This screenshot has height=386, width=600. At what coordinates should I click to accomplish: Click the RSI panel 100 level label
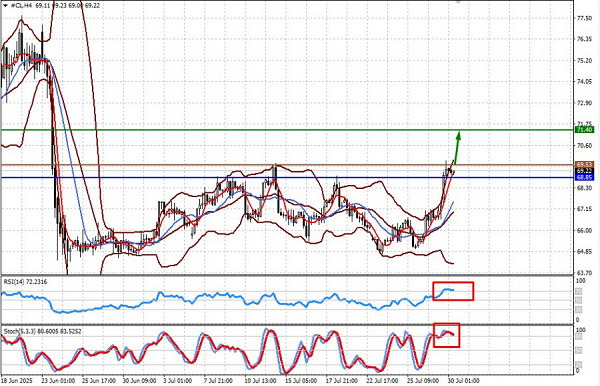click(580, 281)
